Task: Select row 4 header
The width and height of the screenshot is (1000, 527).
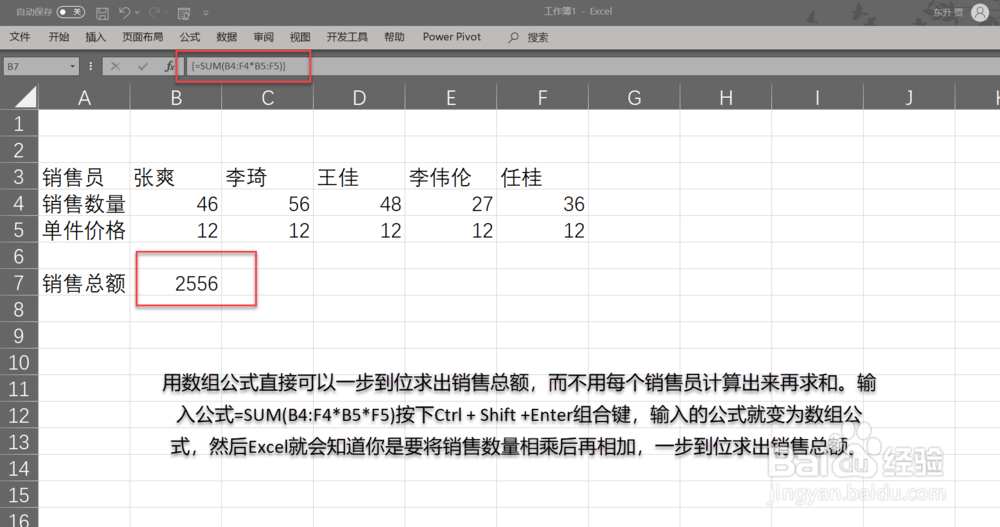Action: pyautogui.click(x=19, y=204)
